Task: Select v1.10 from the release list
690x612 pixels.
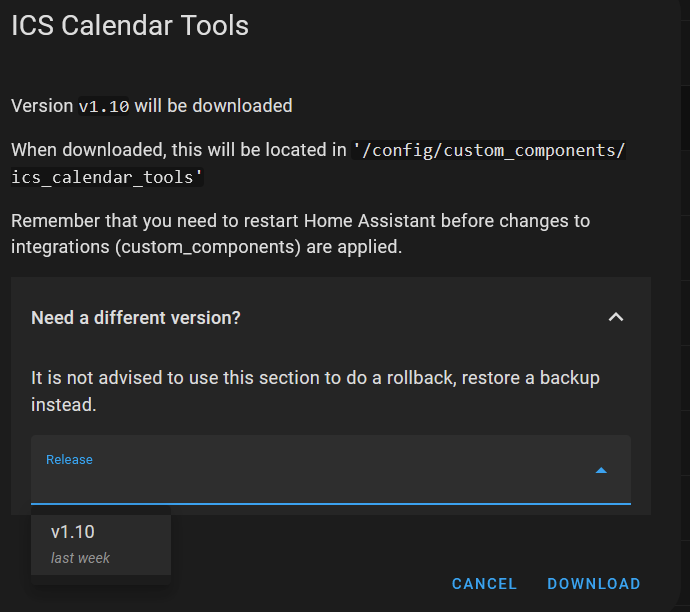Action: pyautogui.click(x=73, y=532)
